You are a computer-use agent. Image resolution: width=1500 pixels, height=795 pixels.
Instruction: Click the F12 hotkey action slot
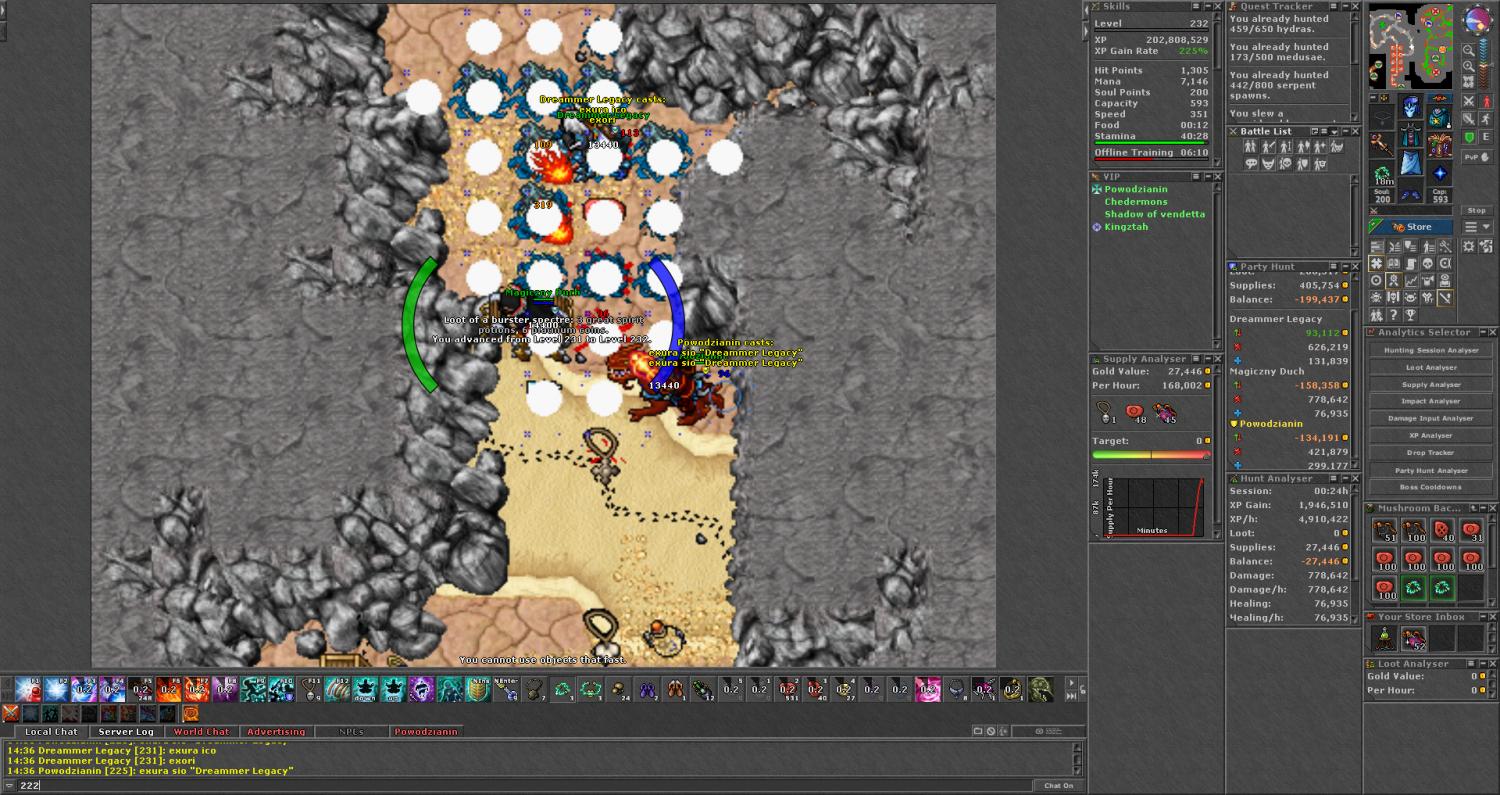click(x=338, y=689)
